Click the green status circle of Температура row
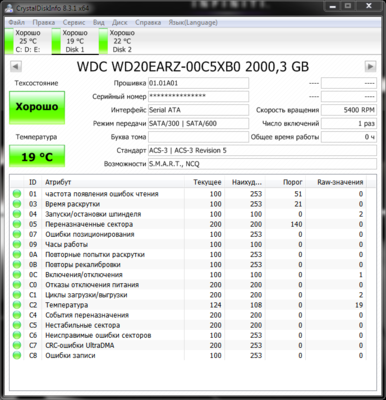The image size is (386, 400). coord(17,305)
